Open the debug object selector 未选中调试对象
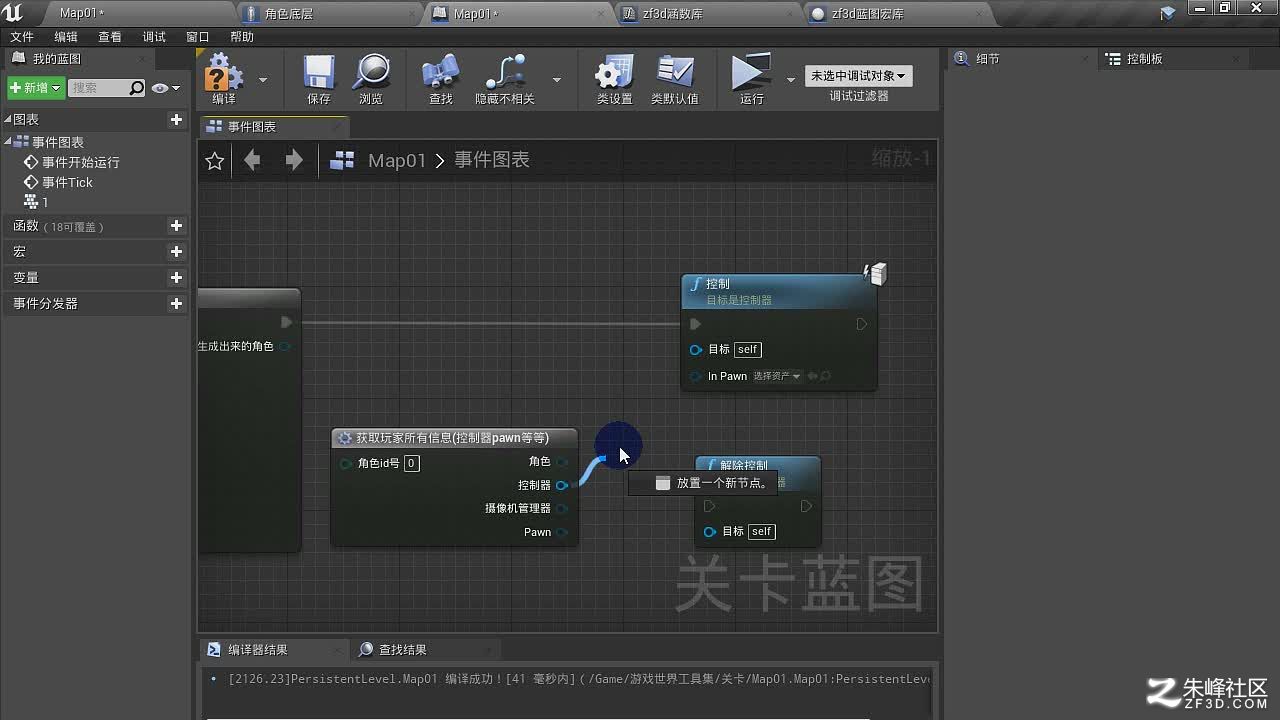 click(859, 76)
